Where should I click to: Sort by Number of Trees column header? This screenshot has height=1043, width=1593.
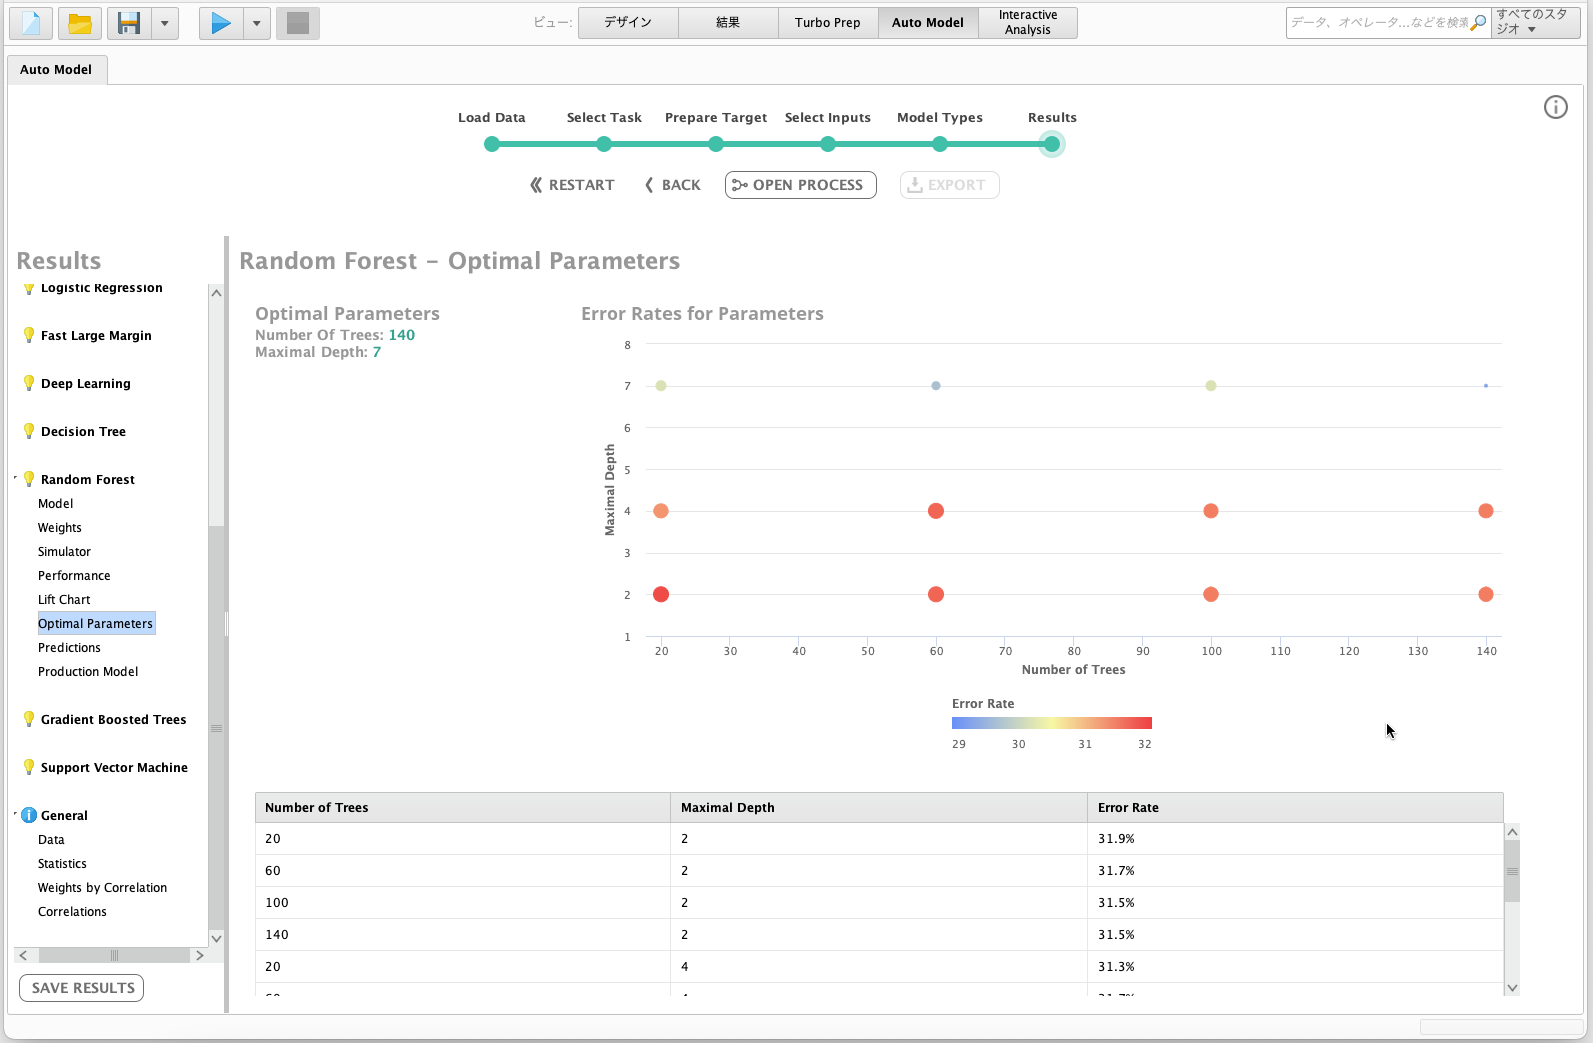pos(462,808)
